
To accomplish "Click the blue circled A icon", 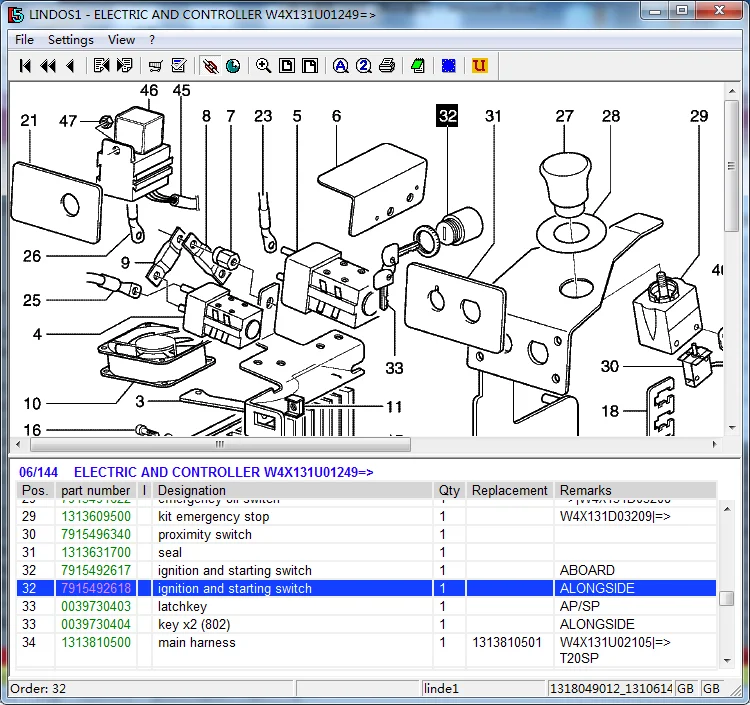I will pyautogui.click(x=340, y=66).
